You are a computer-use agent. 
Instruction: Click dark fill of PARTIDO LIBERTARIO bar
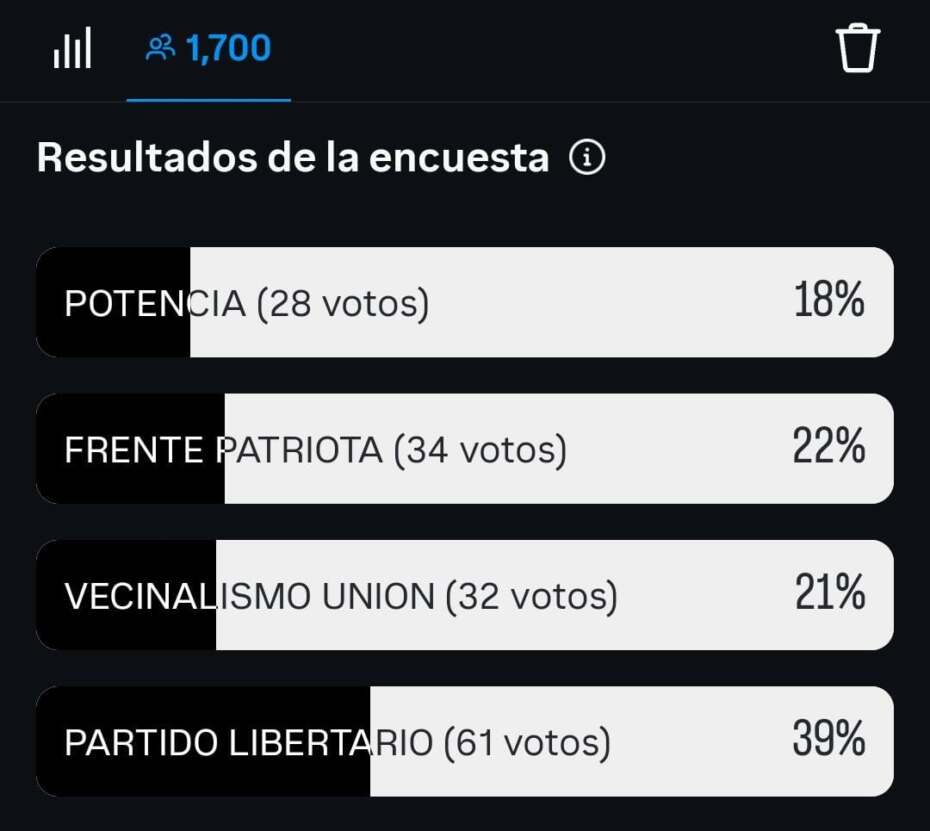tap(203, 741)
